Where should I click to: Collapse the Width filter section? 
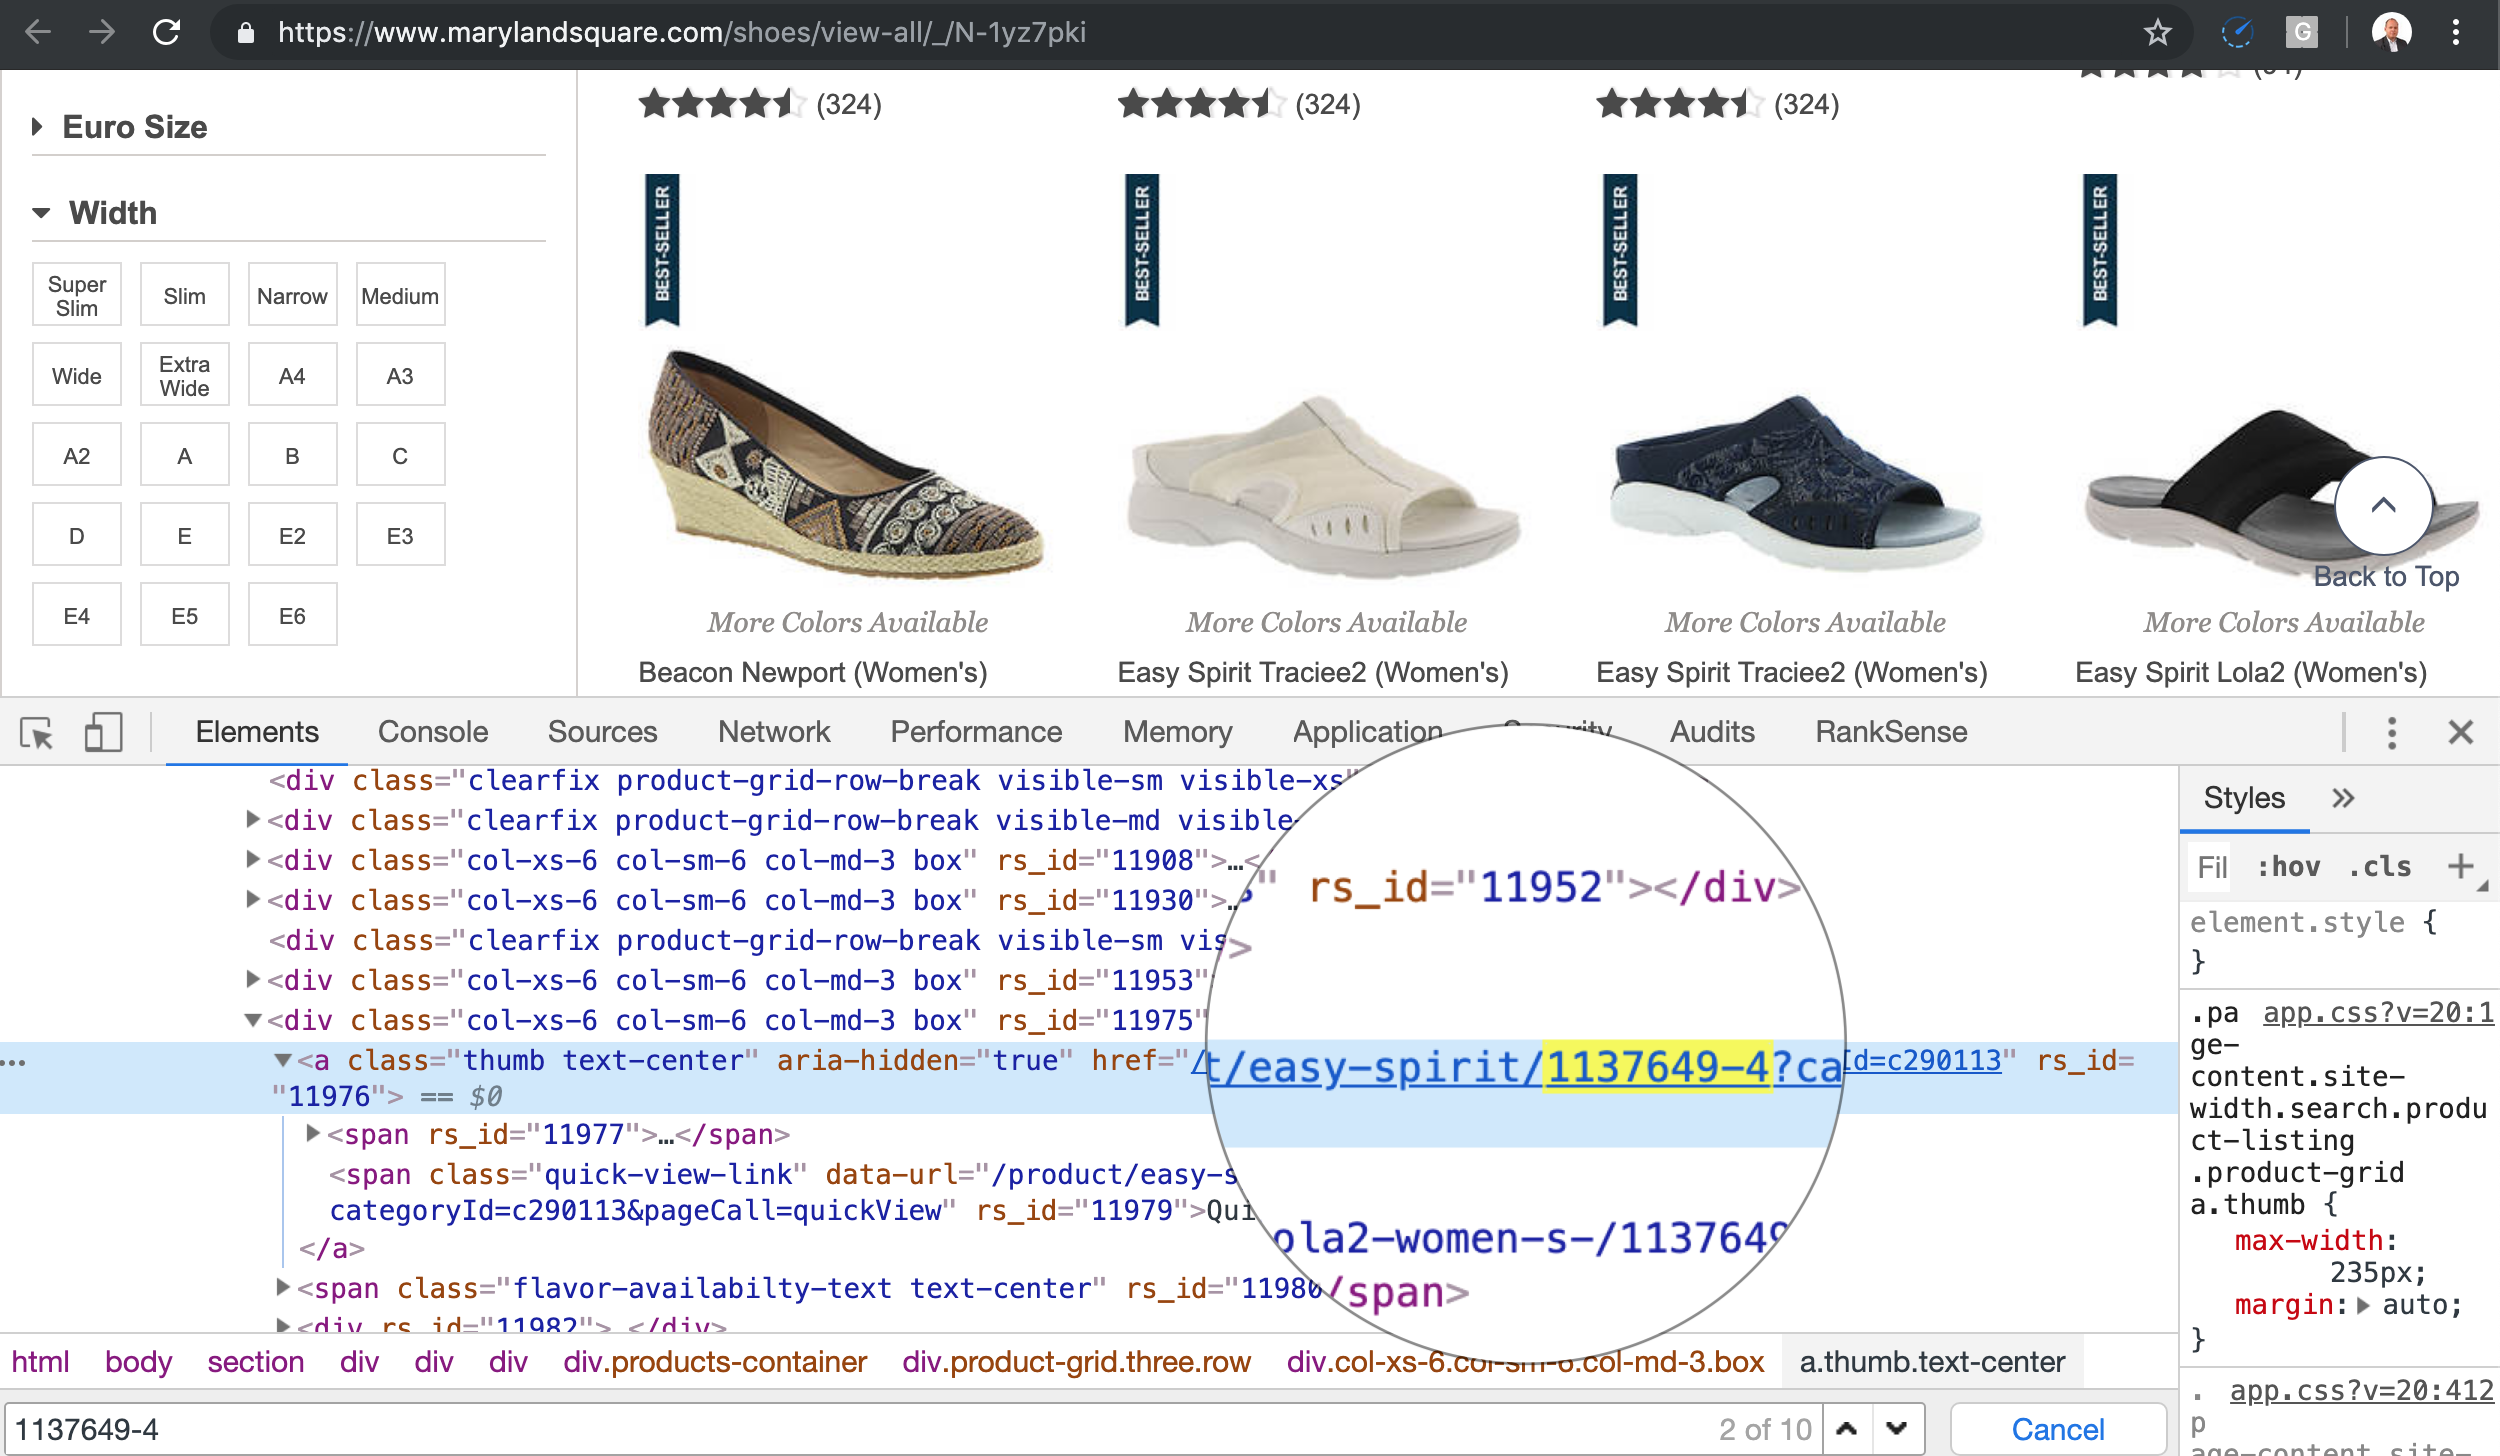tap(112, 213)
